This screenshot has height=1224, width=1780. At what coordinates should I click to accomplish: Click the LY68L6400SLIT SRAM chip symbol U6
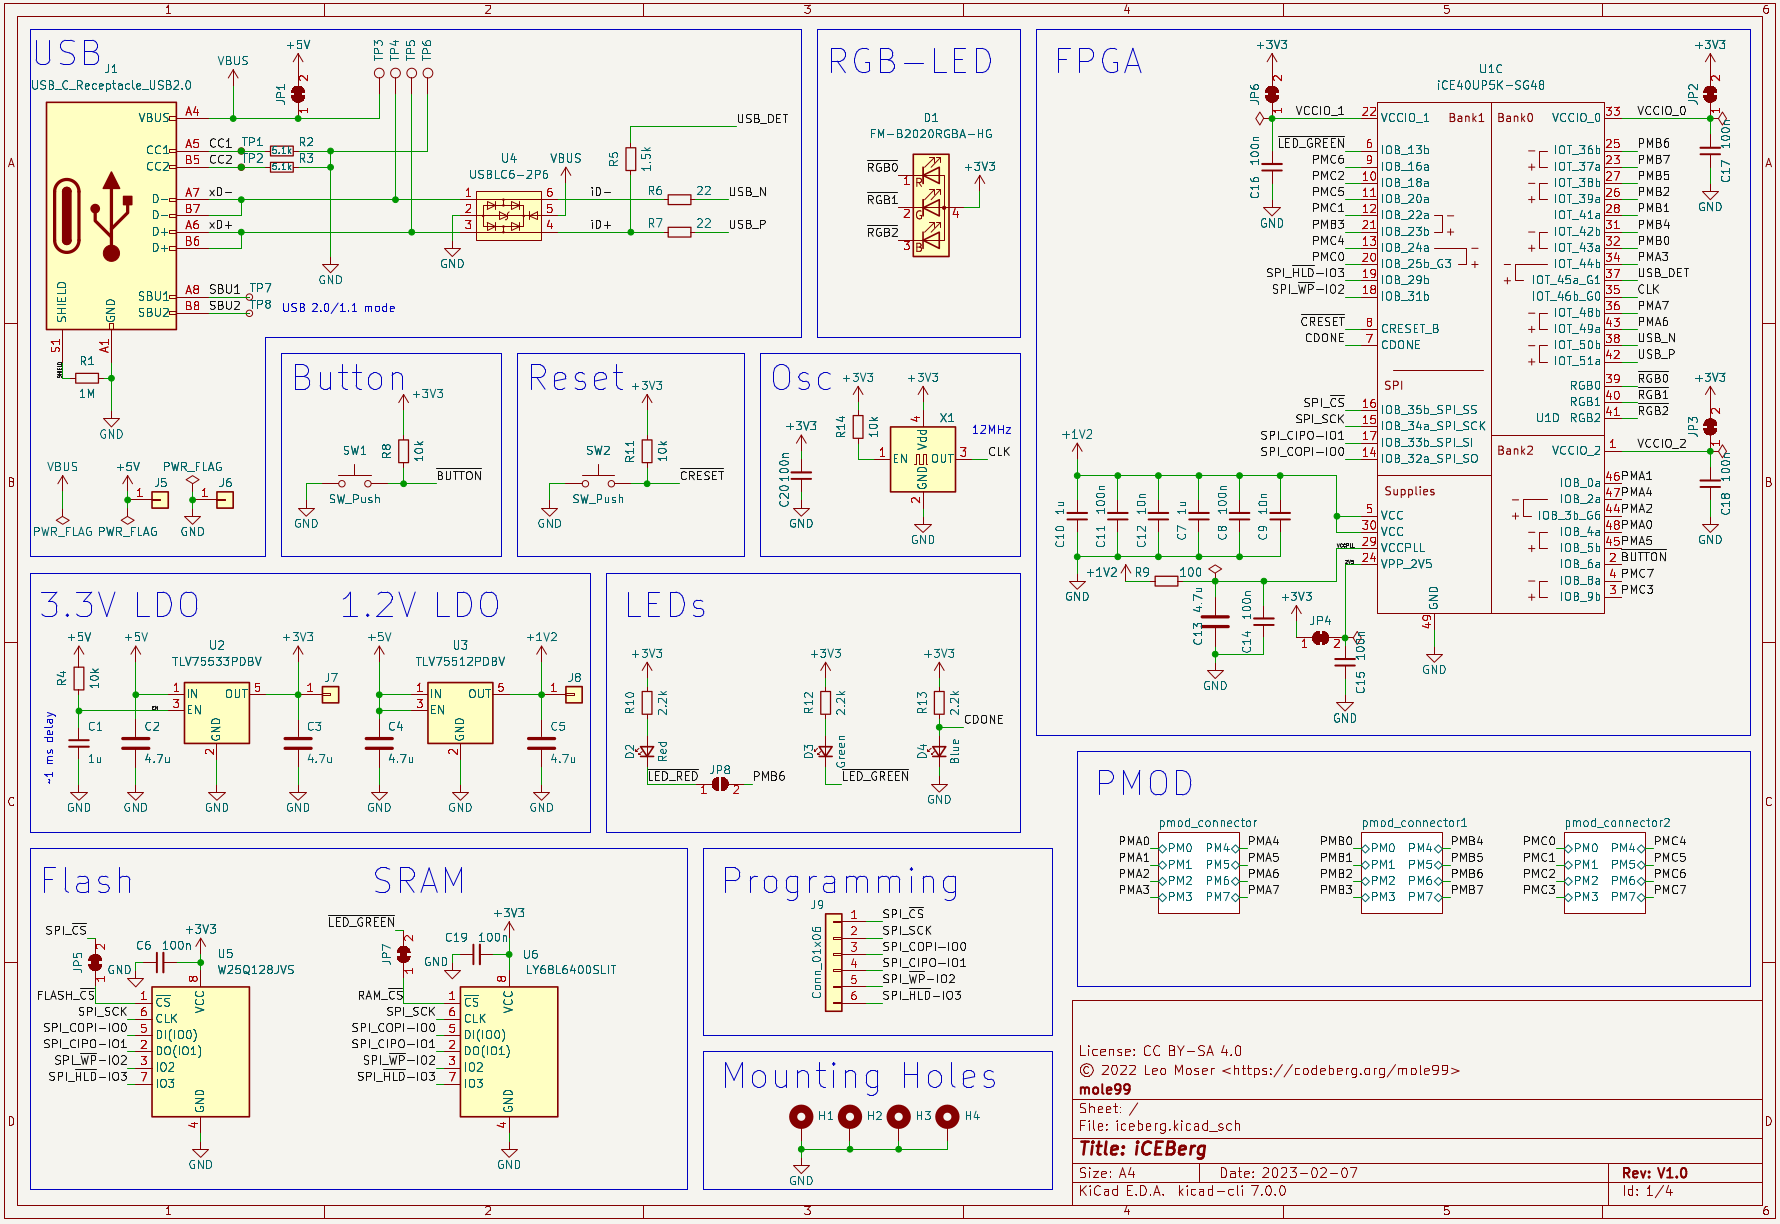tap(508, 1051)
